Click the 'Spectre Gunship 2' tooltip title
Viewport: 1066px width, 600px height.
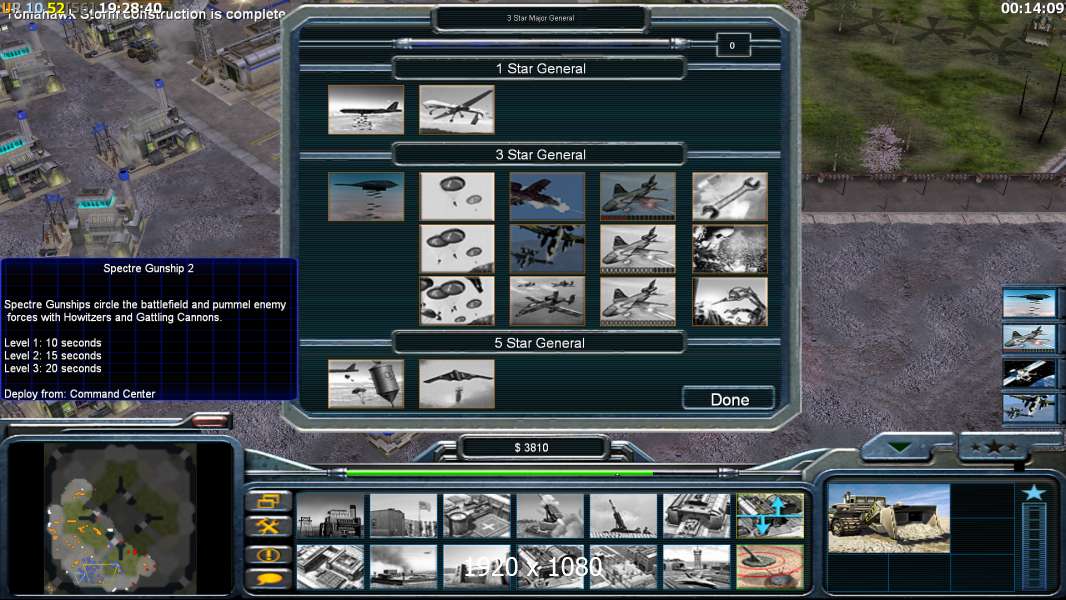tap(148, 268)
